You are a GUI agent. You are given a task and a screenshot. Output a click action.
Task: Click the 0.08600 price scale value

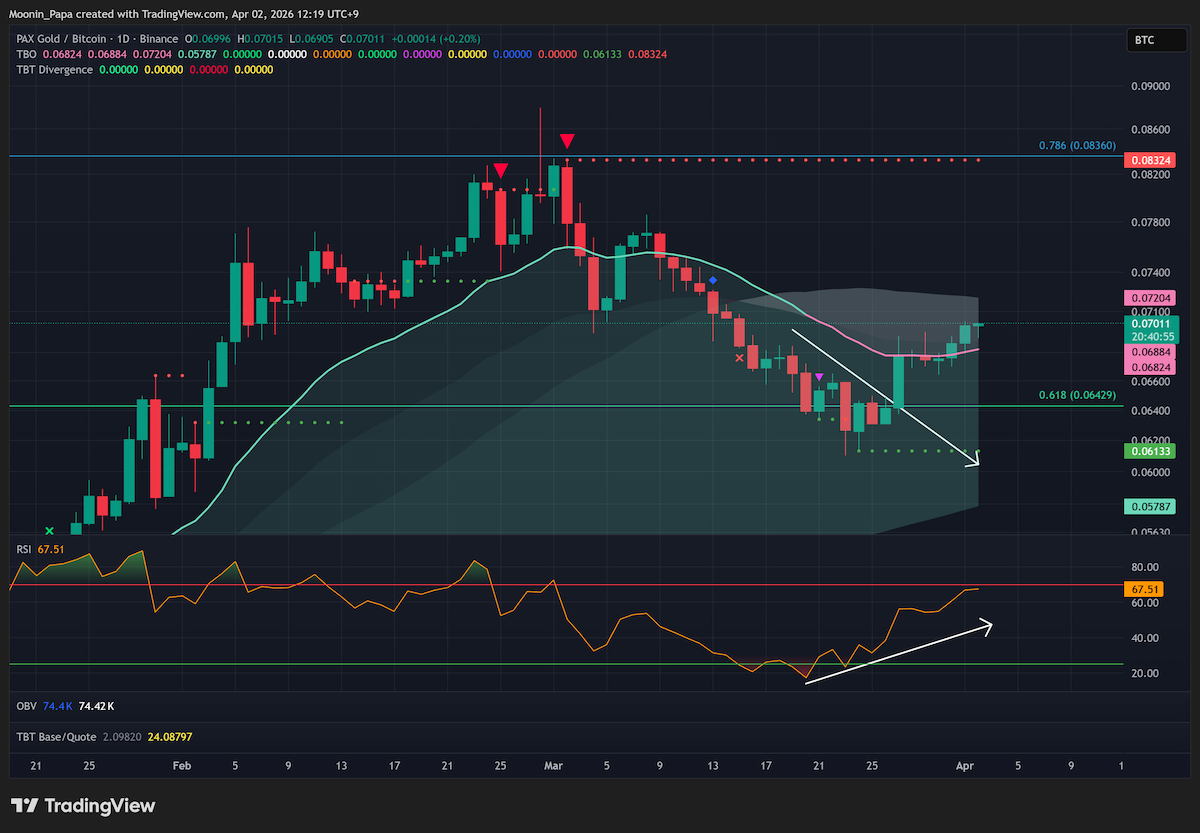pyautogui.click(x=1150, y=130)
